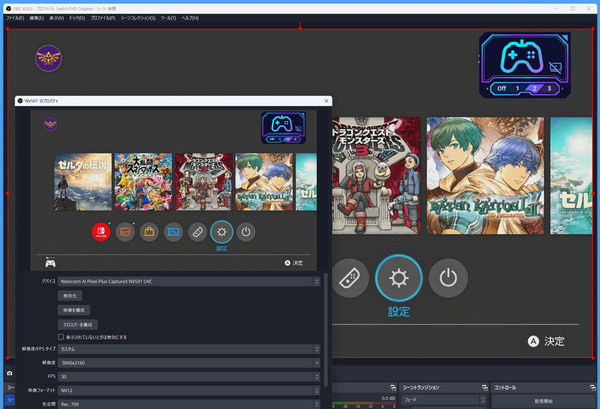Screen dimensions: 600x409
Task: Open the デバイス device dropdown
Action: tap(189, 282)
